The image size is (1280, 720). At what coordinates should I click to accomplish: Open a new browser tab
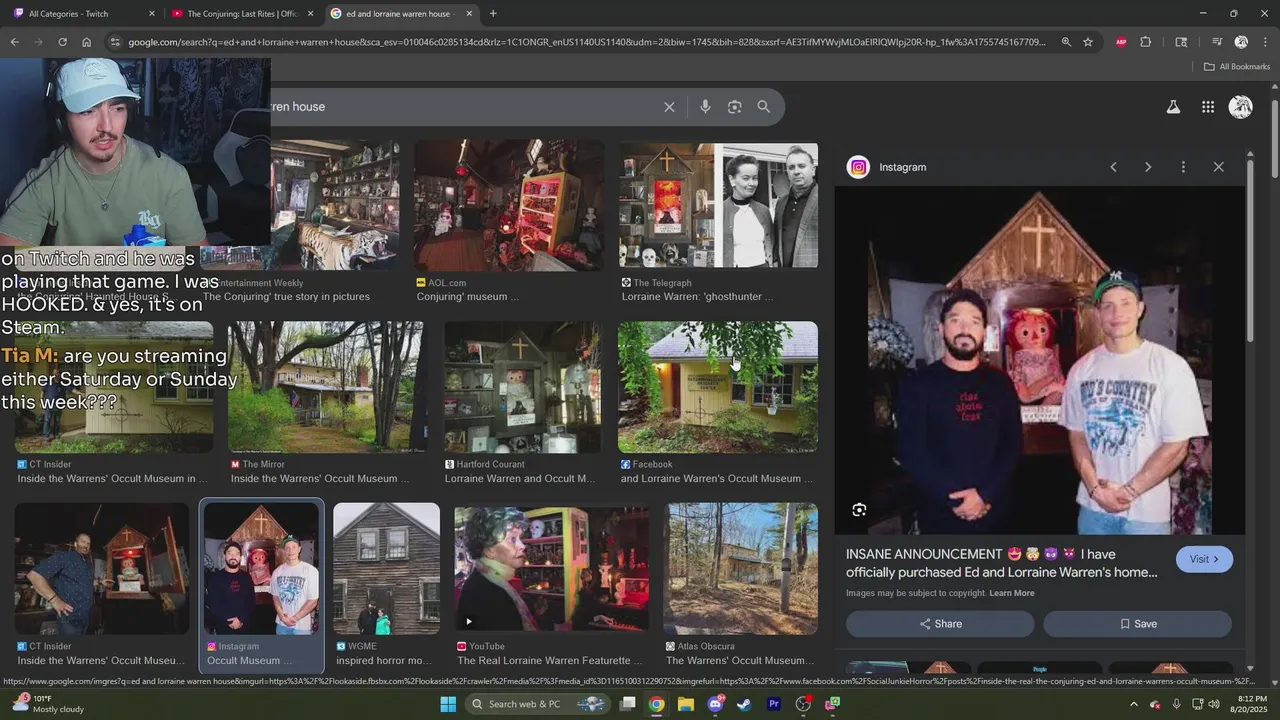point(493,14)
